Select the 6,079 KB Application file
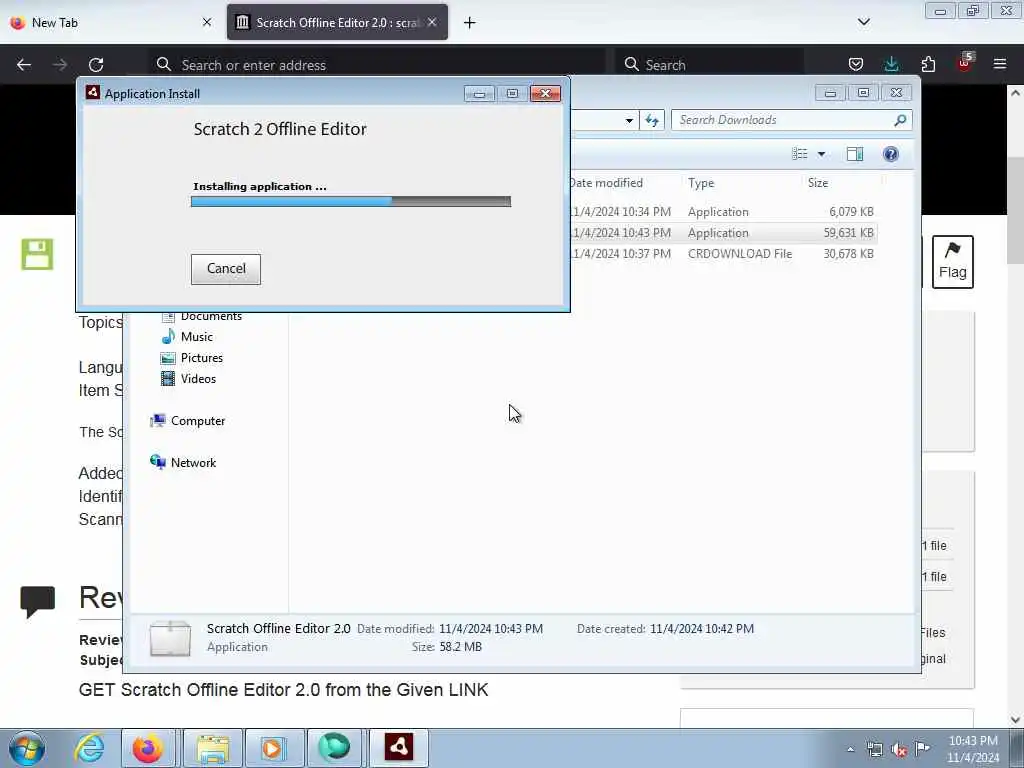 (722, 212)
